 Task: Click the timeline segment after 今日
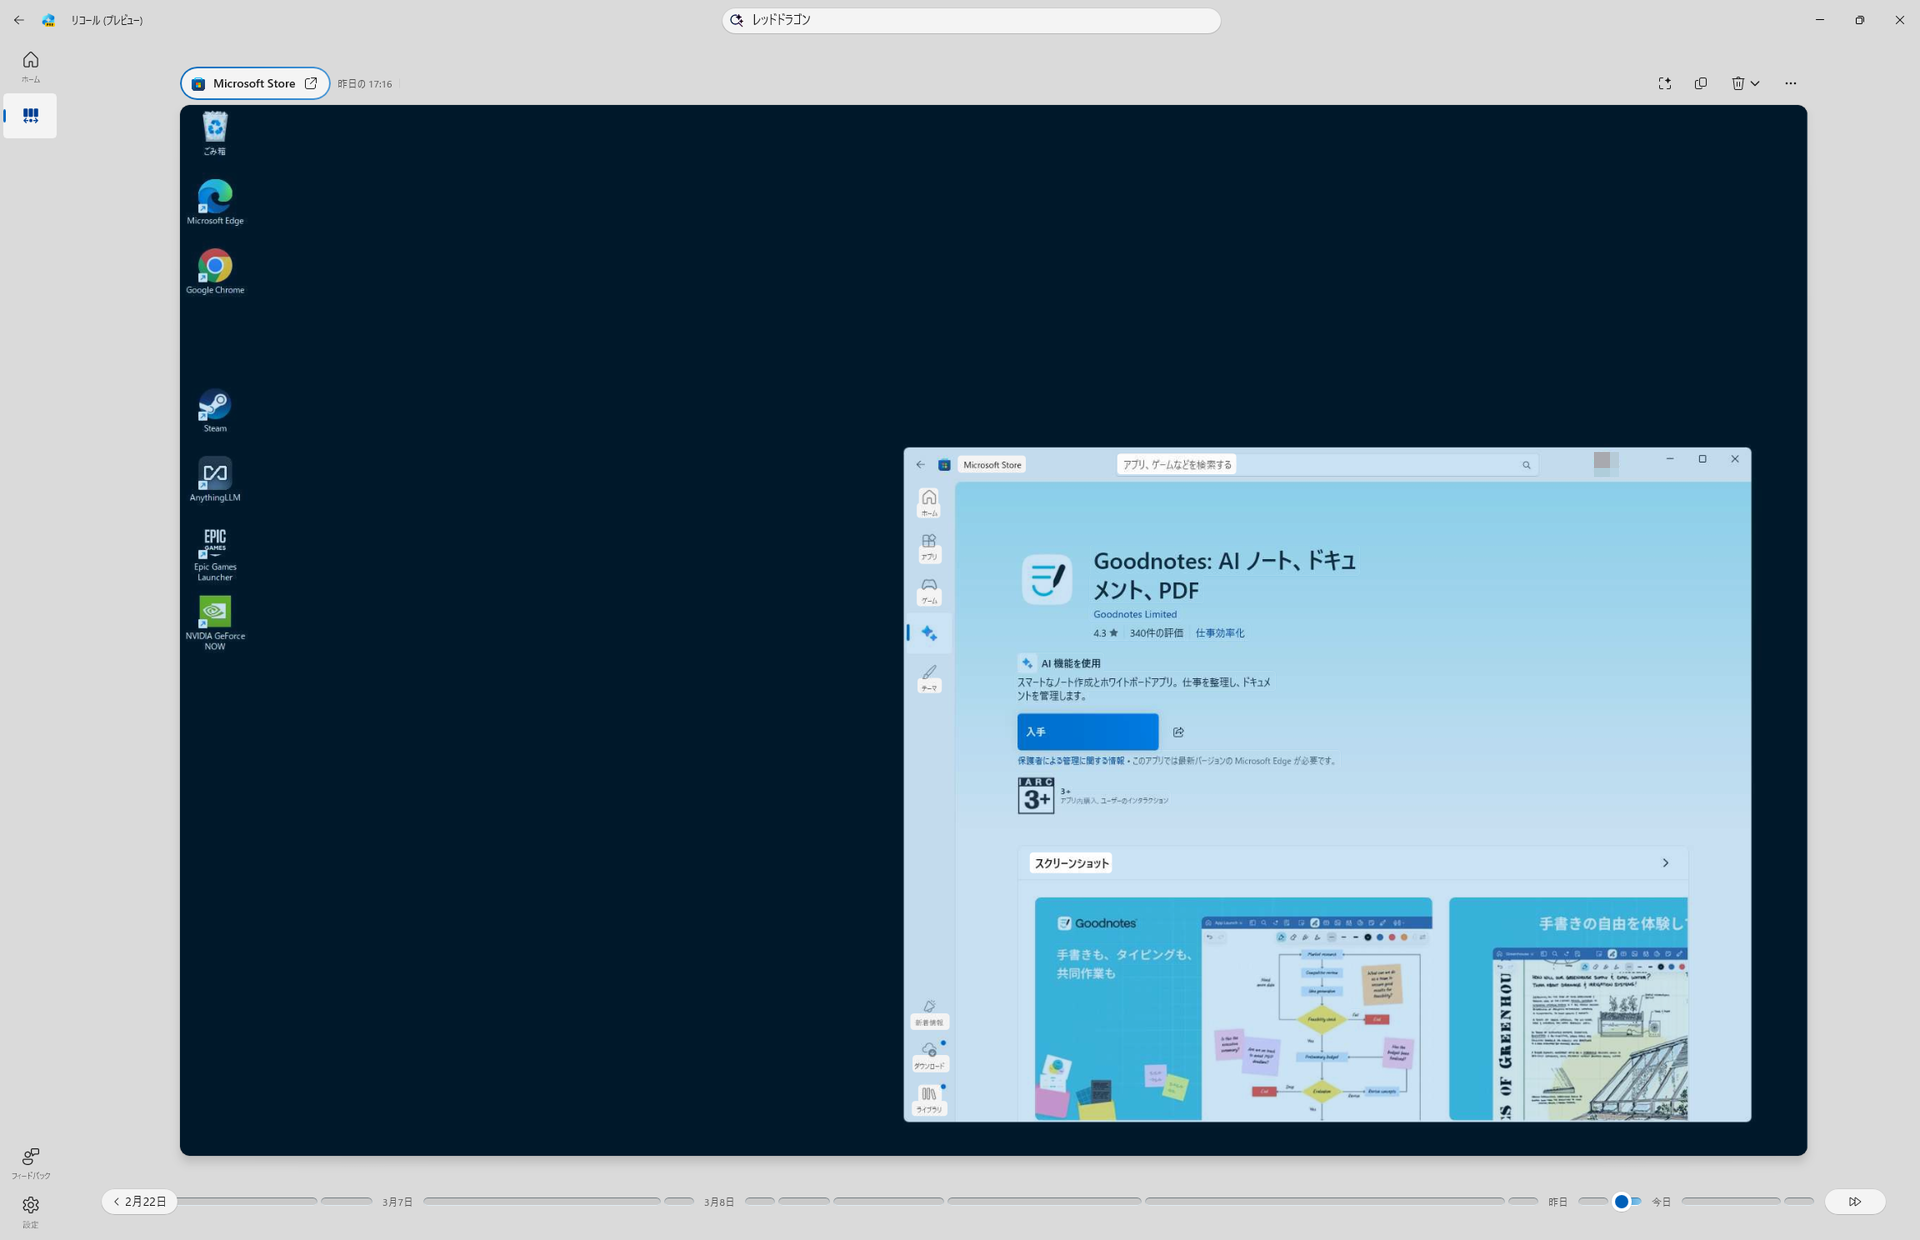(1730, 1201)
